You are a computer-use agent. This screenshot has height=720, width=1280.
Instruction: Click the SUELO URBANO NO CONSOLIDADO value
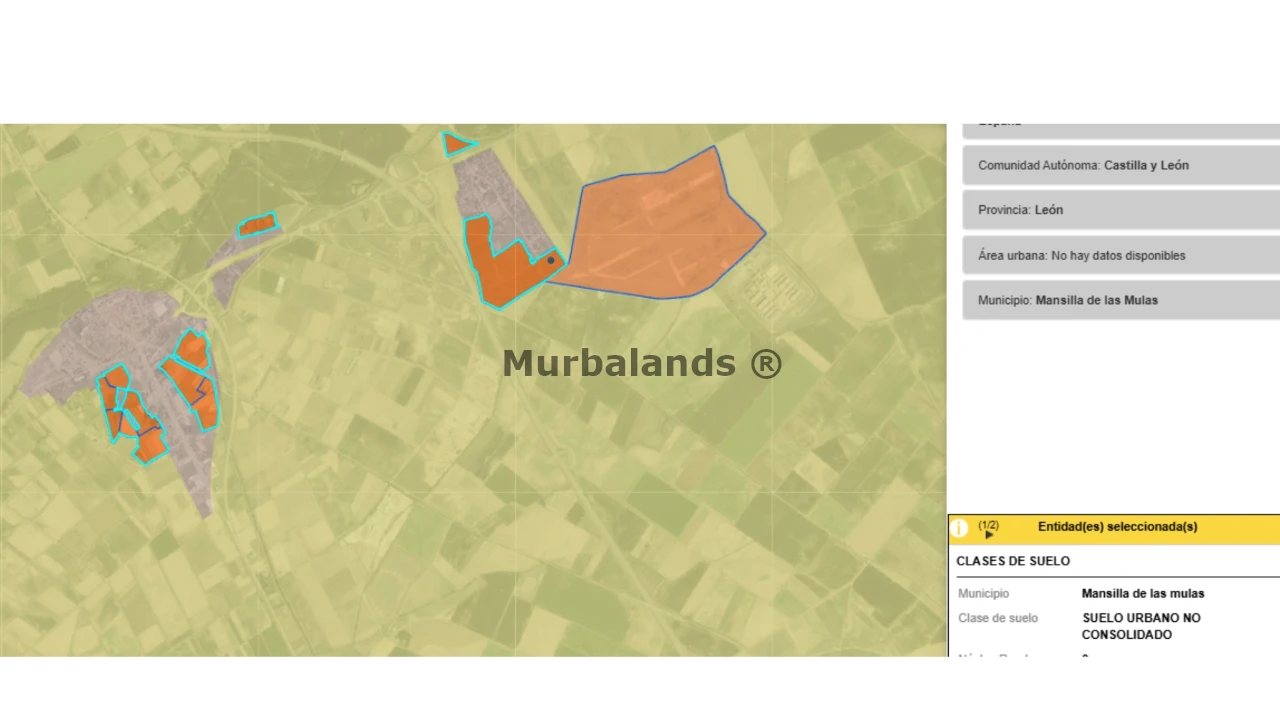point(1141,626)
